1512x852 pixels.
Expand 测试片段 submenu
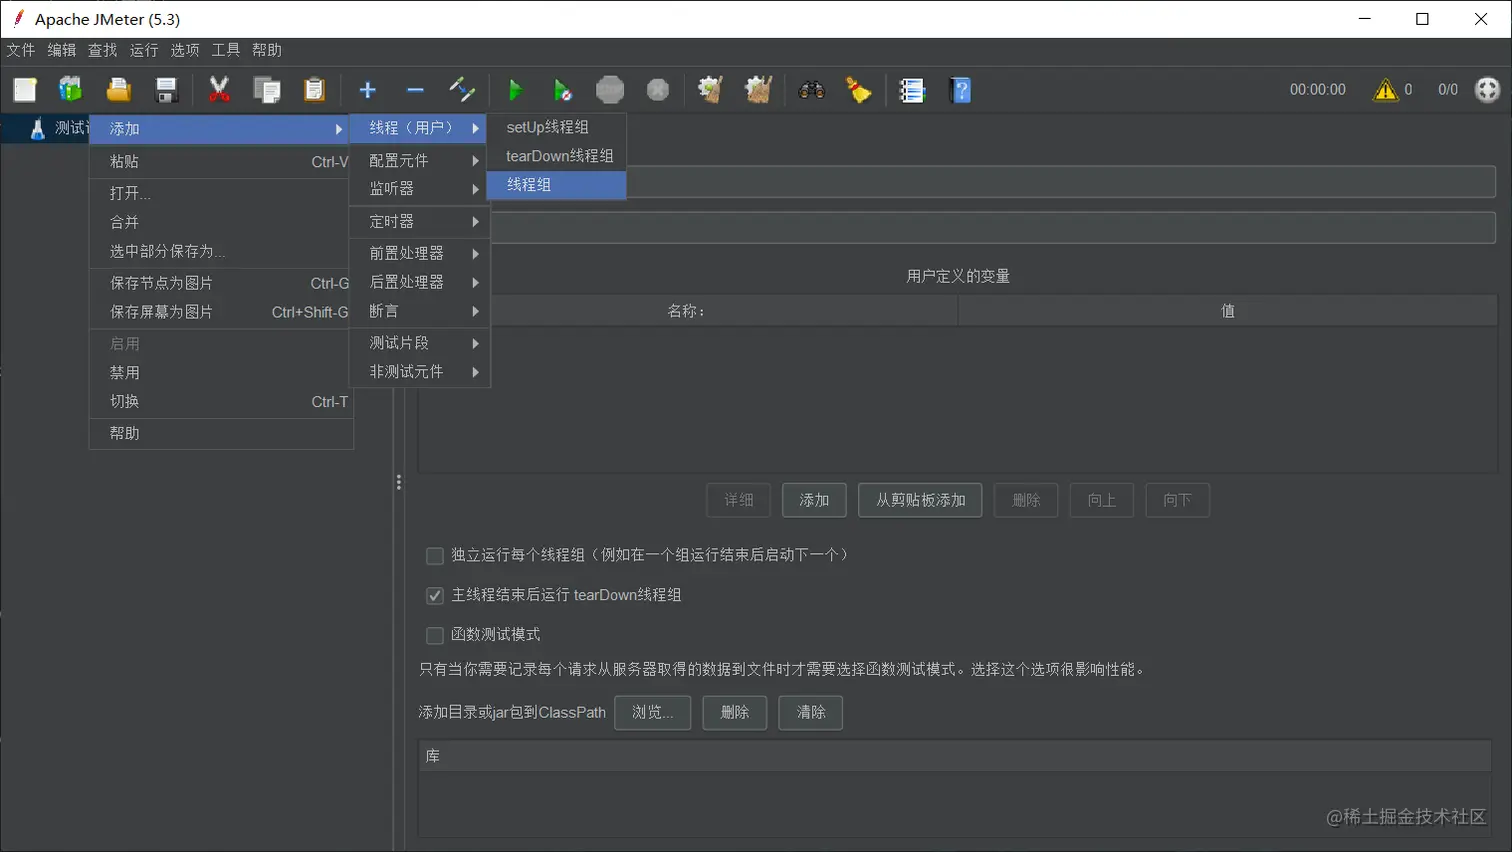419,343
